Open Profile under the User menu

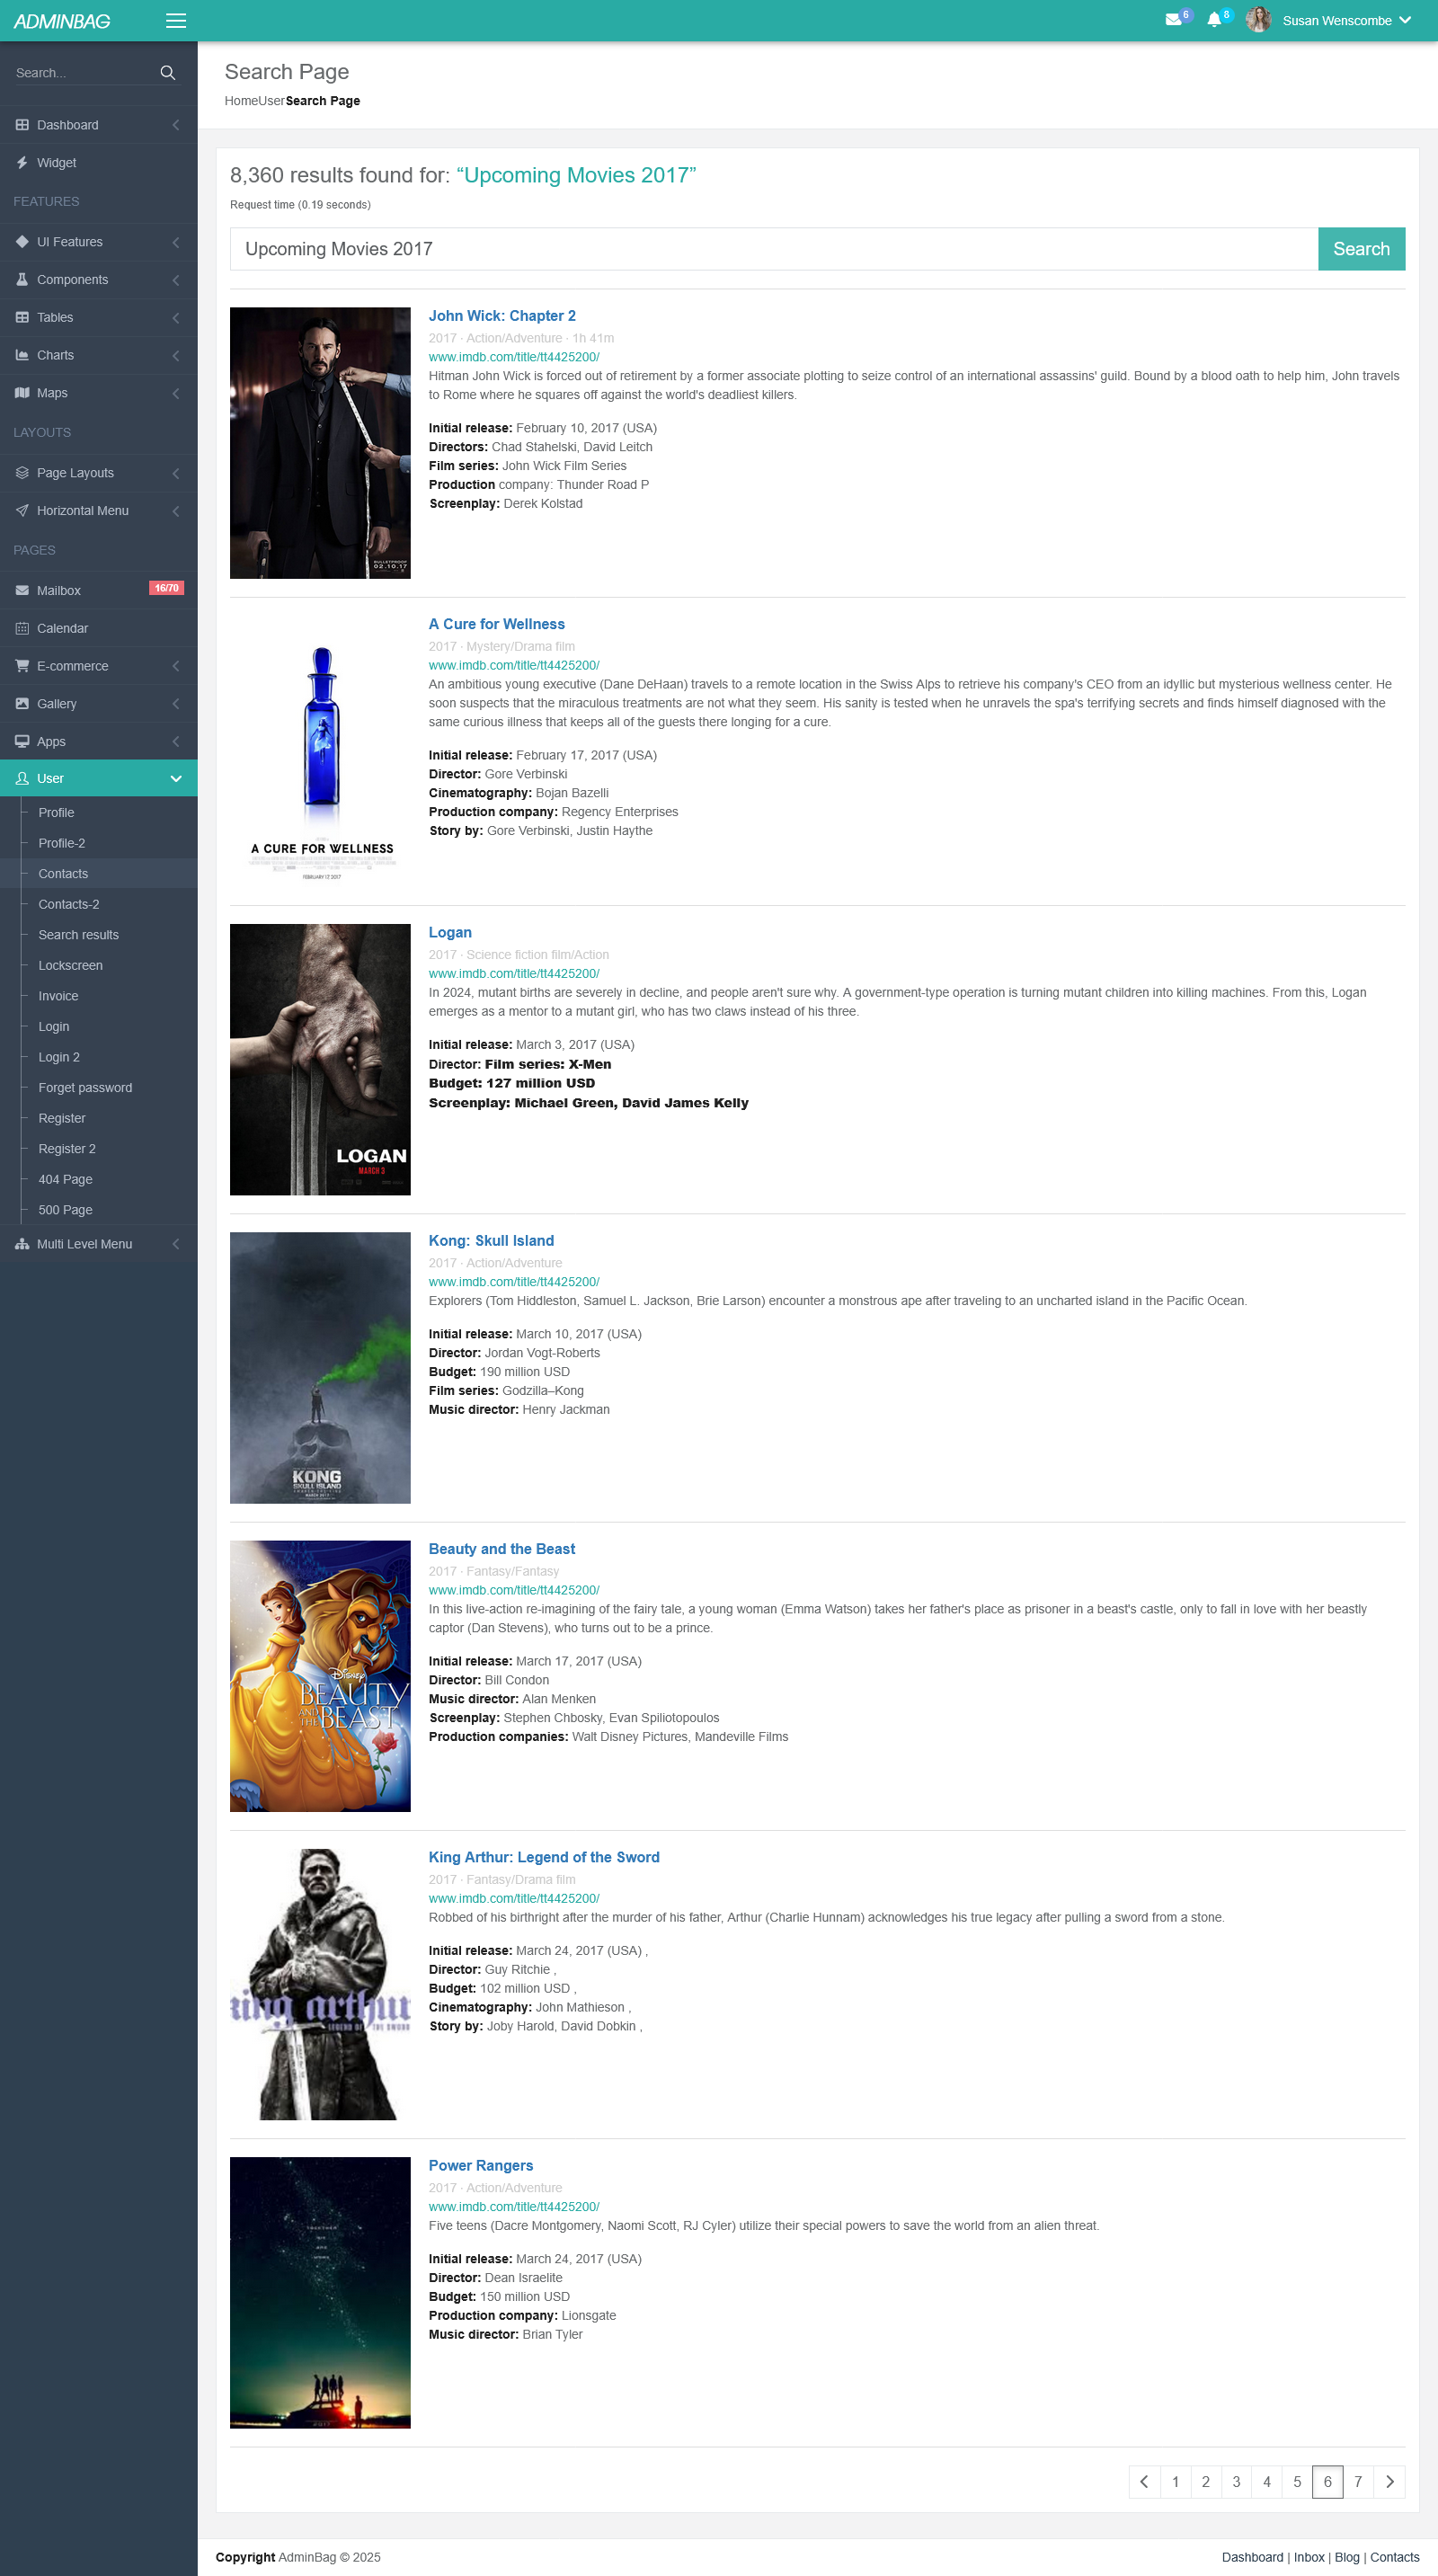[56, 813]
